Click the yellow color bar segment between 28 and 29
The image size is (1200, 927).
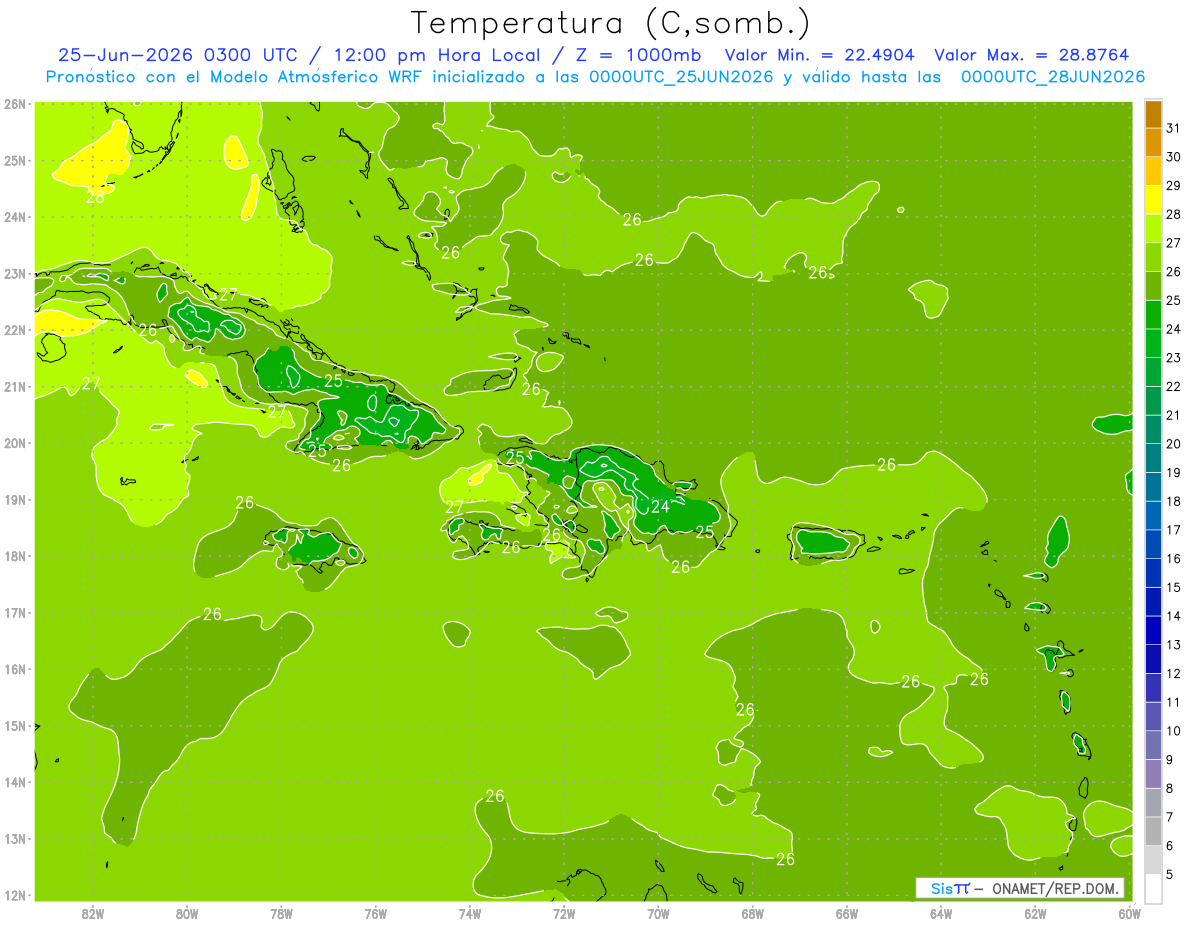[1153, 200]
